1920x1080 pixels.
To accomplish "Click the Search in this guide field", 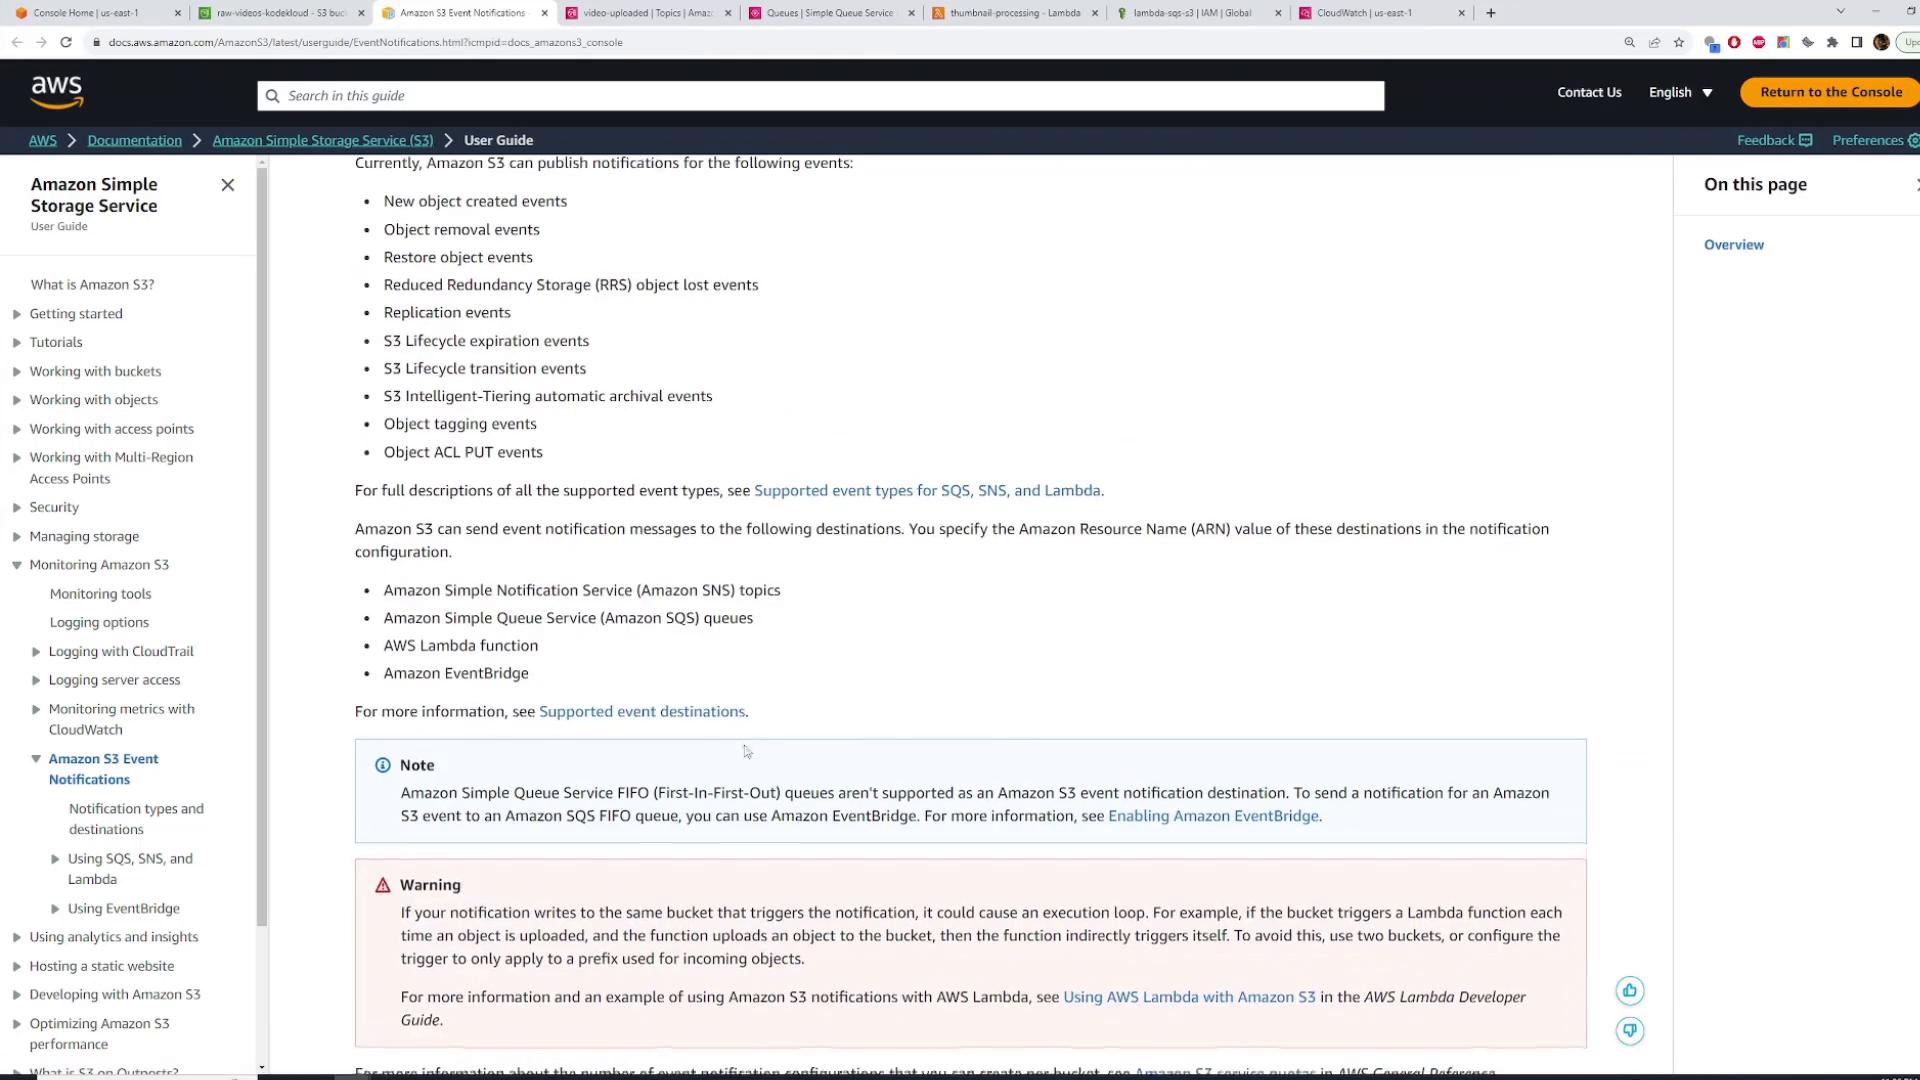I will [820, 96].
